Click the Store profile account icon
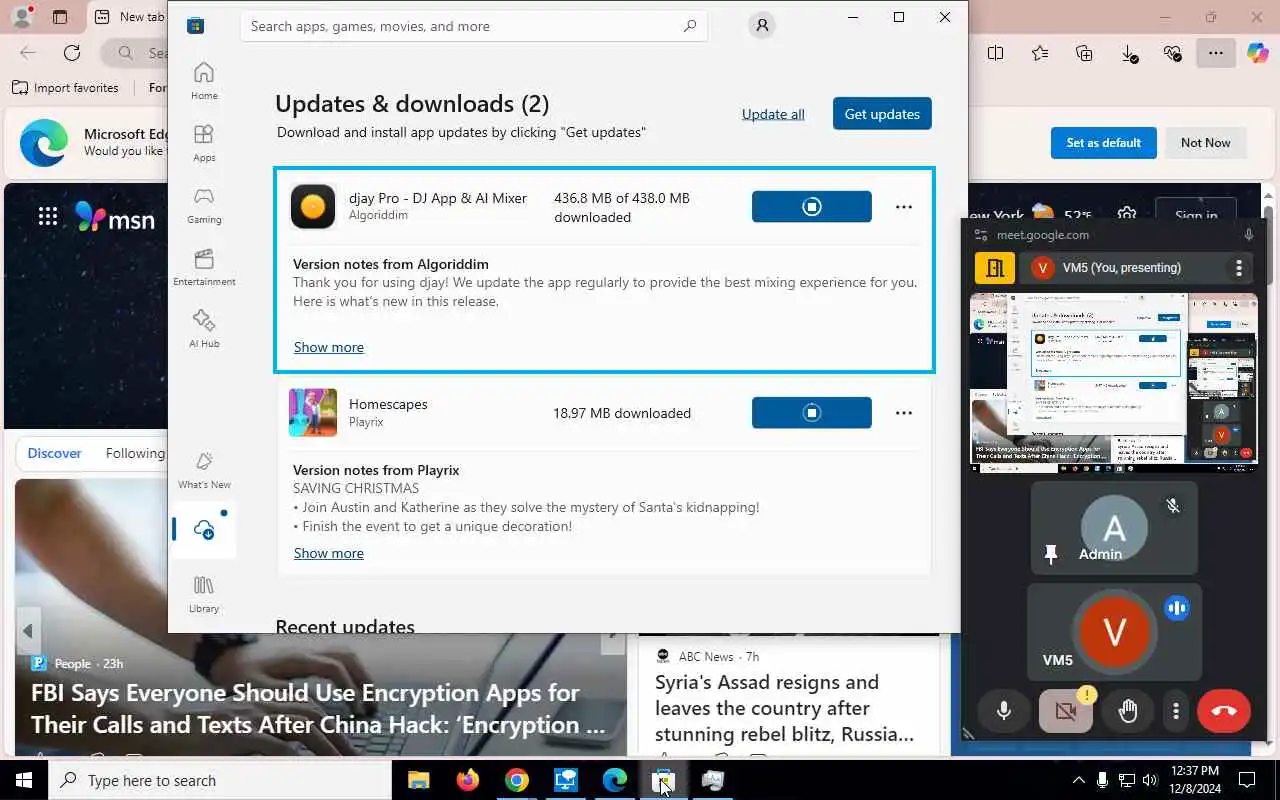The image size is (1280, 800). [x=762, y=26]
